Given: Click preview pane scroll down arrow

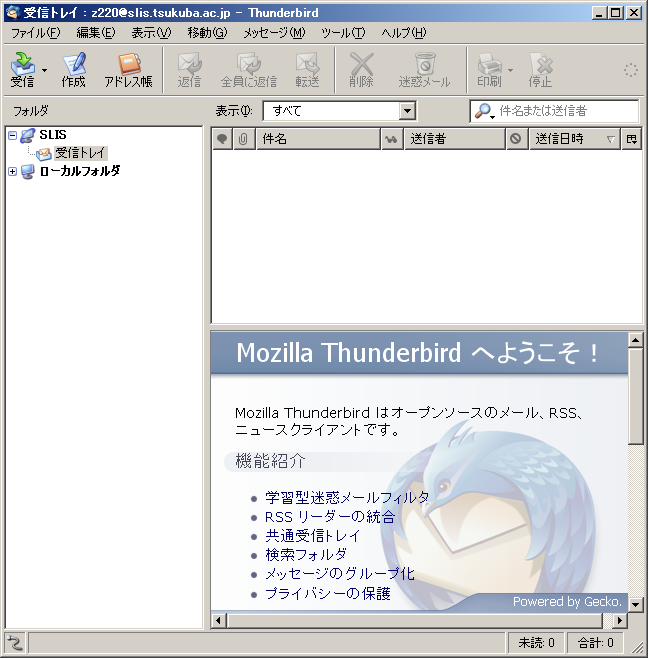Looking at the screenshot, I should pyautogui.click(x=635, y=605).
